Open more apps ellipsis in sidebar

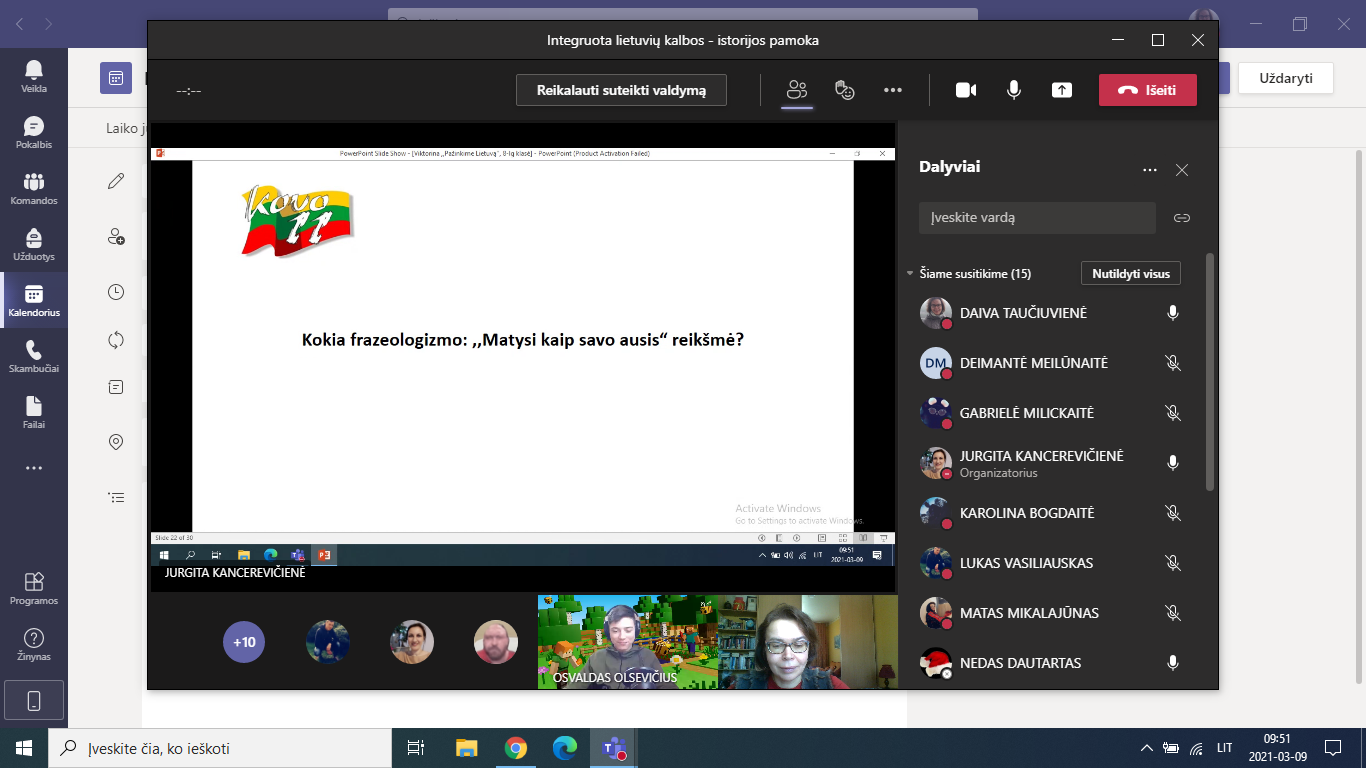pos(34,468)
